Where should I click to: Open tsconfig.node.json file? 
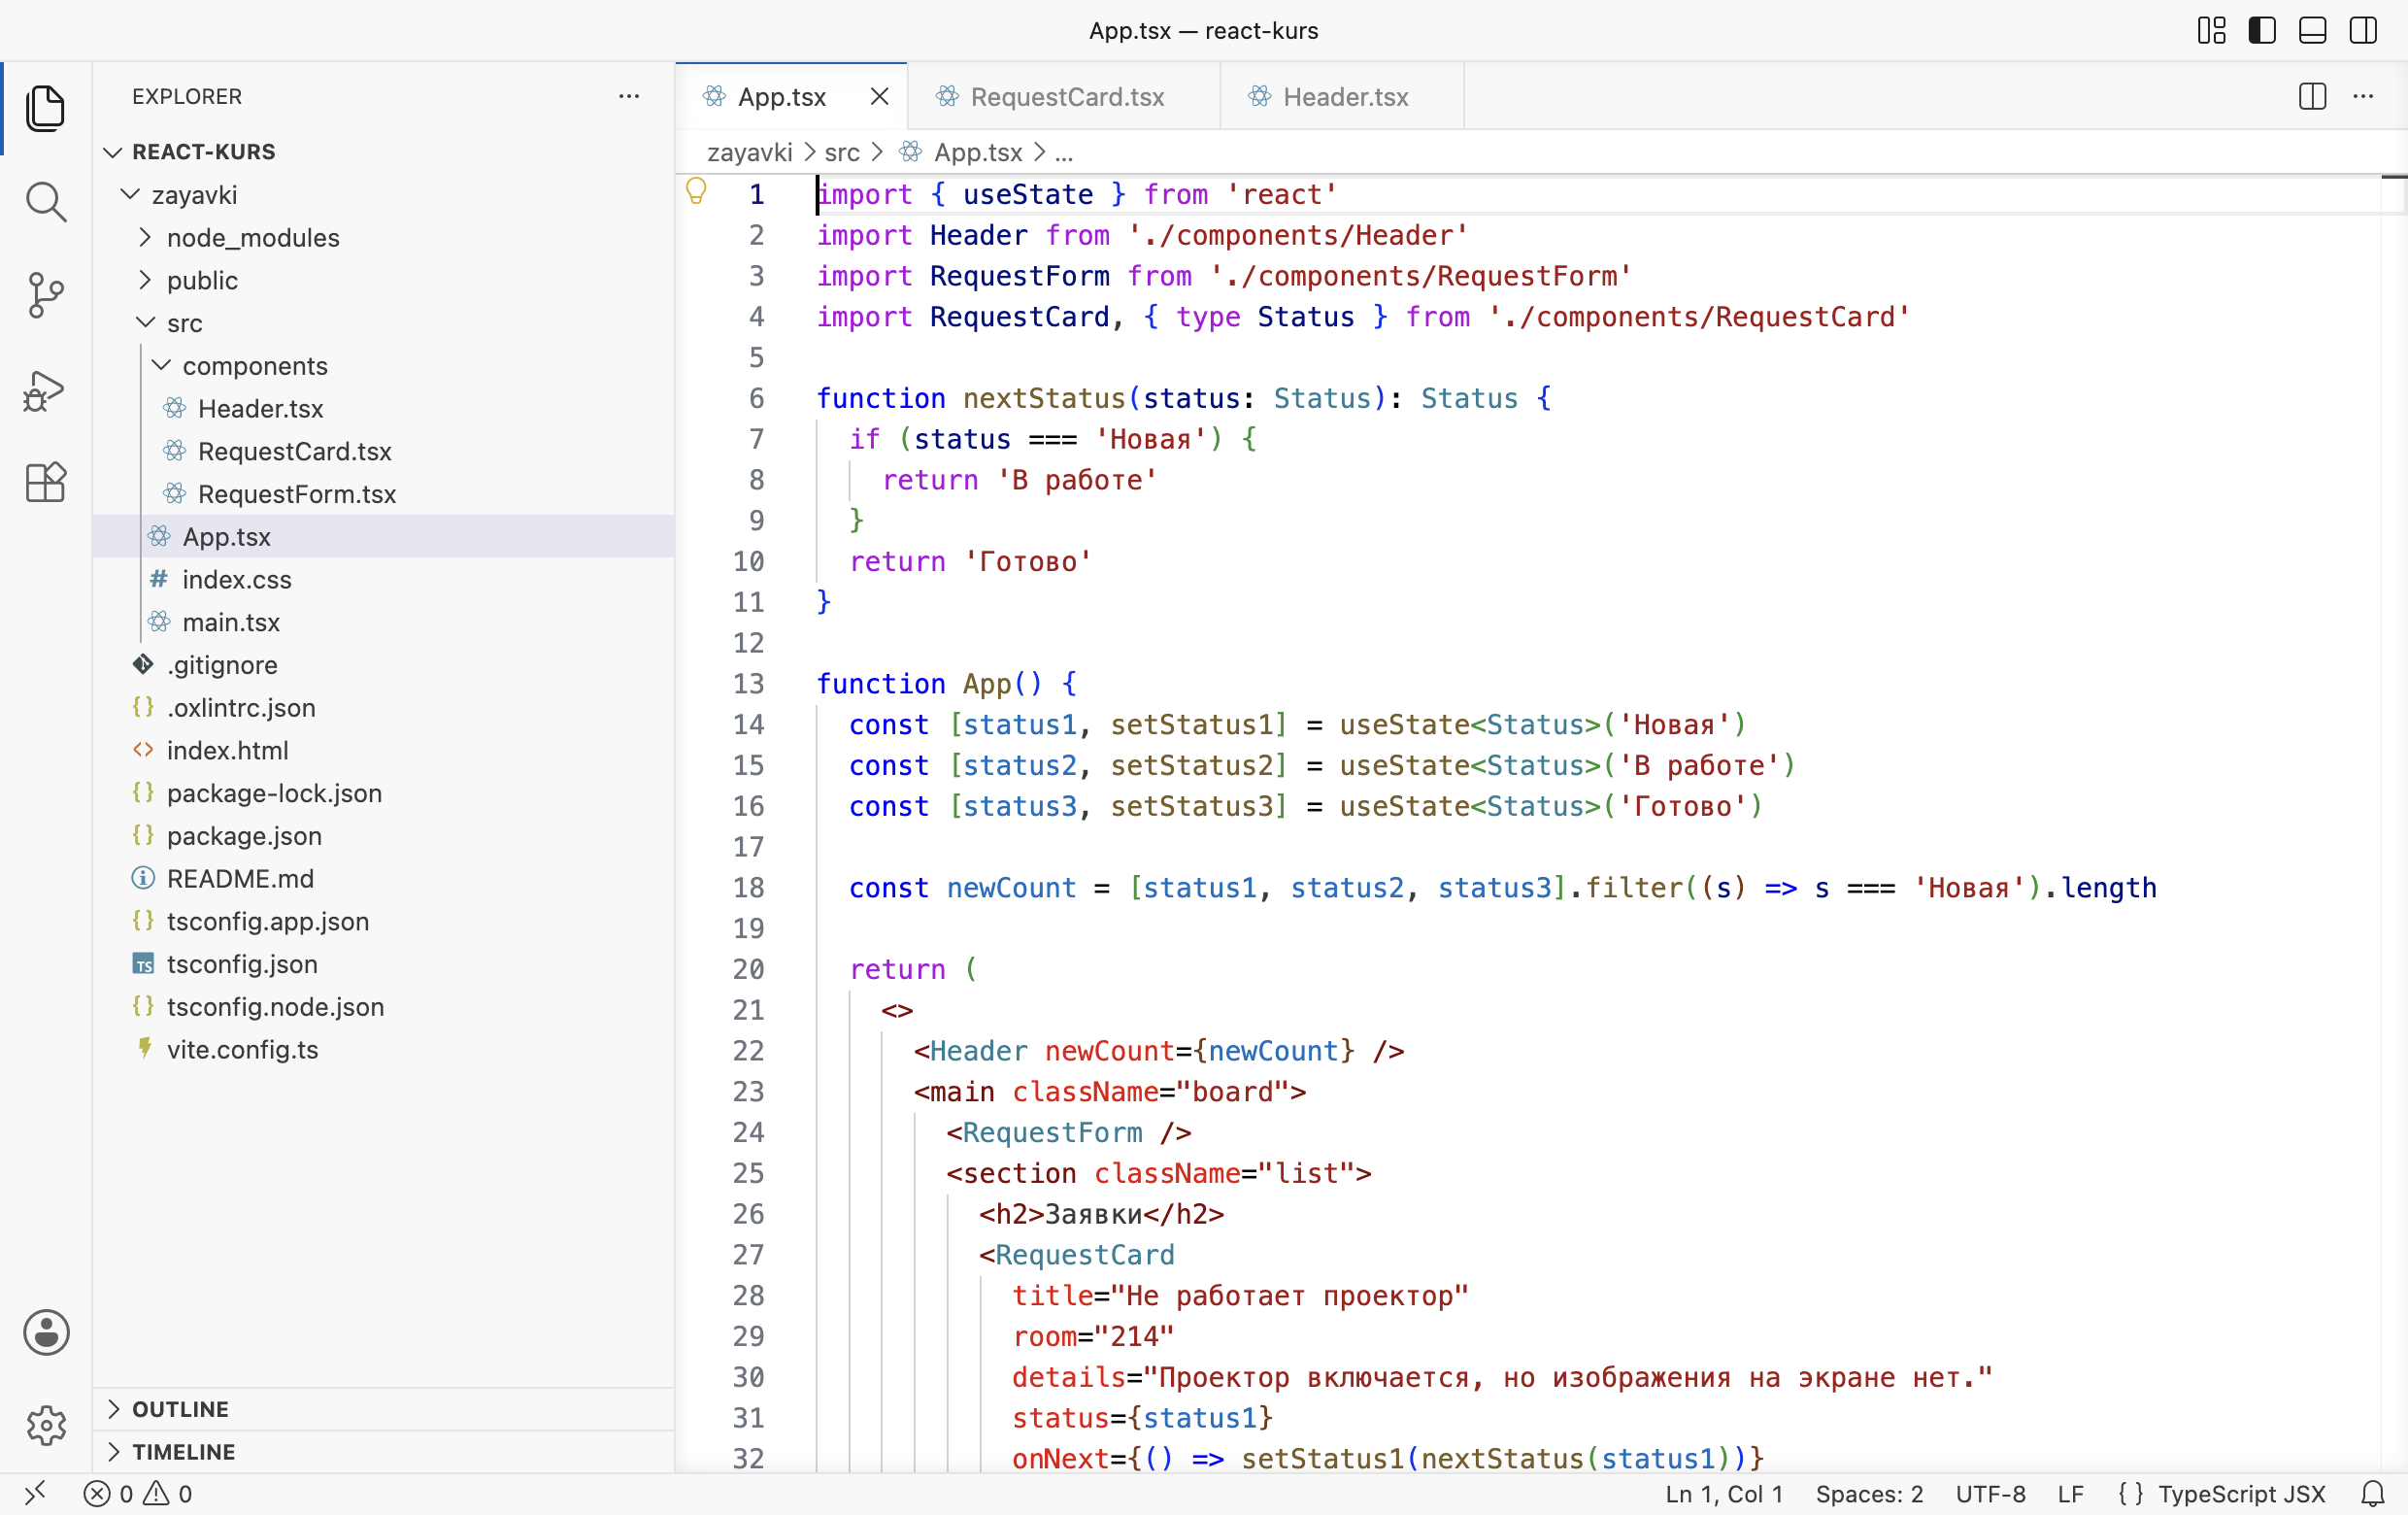coord(384,1007)
